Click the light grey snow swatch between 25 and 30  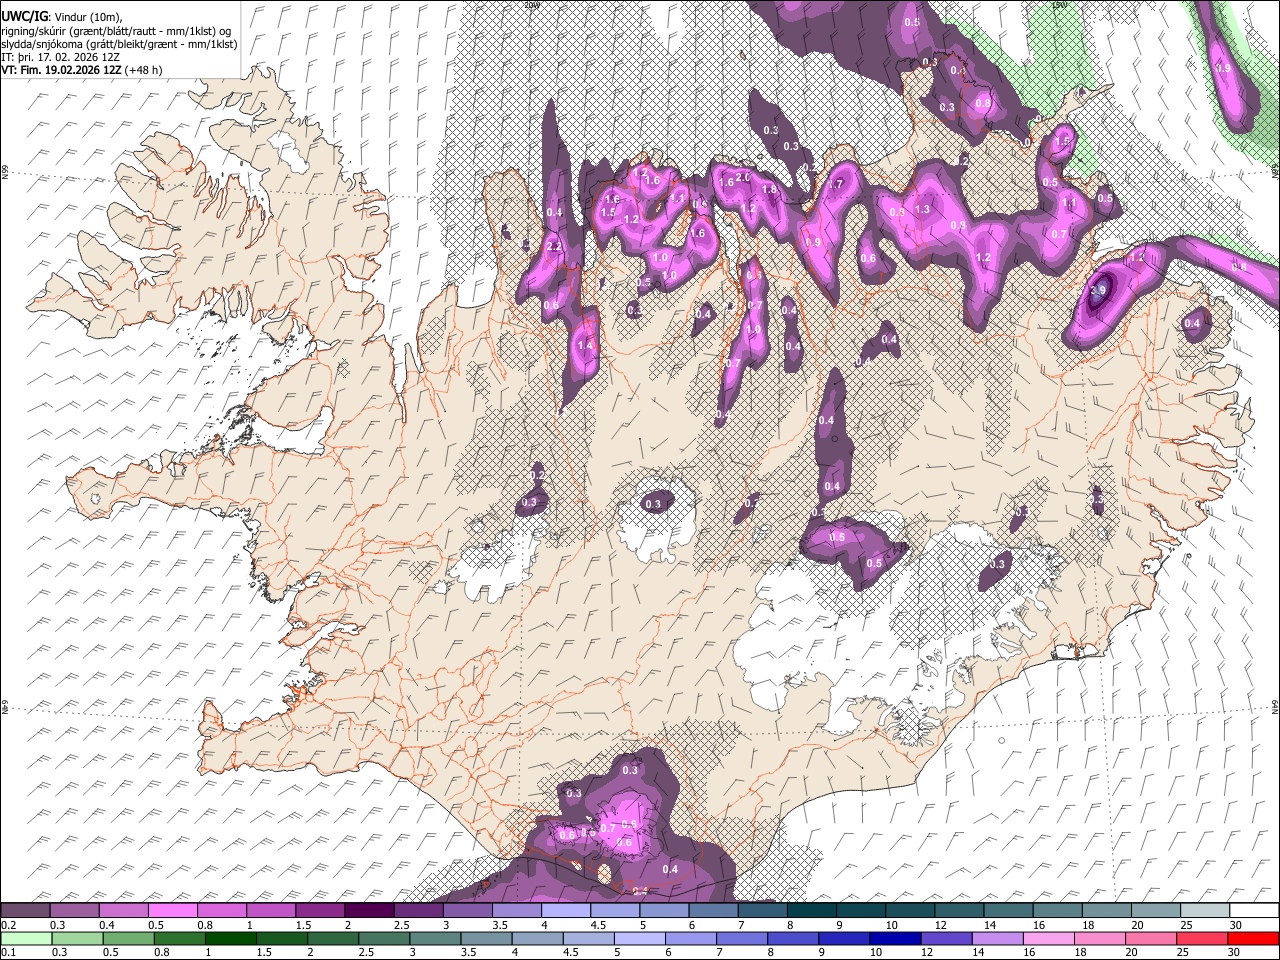[1206, 911]
